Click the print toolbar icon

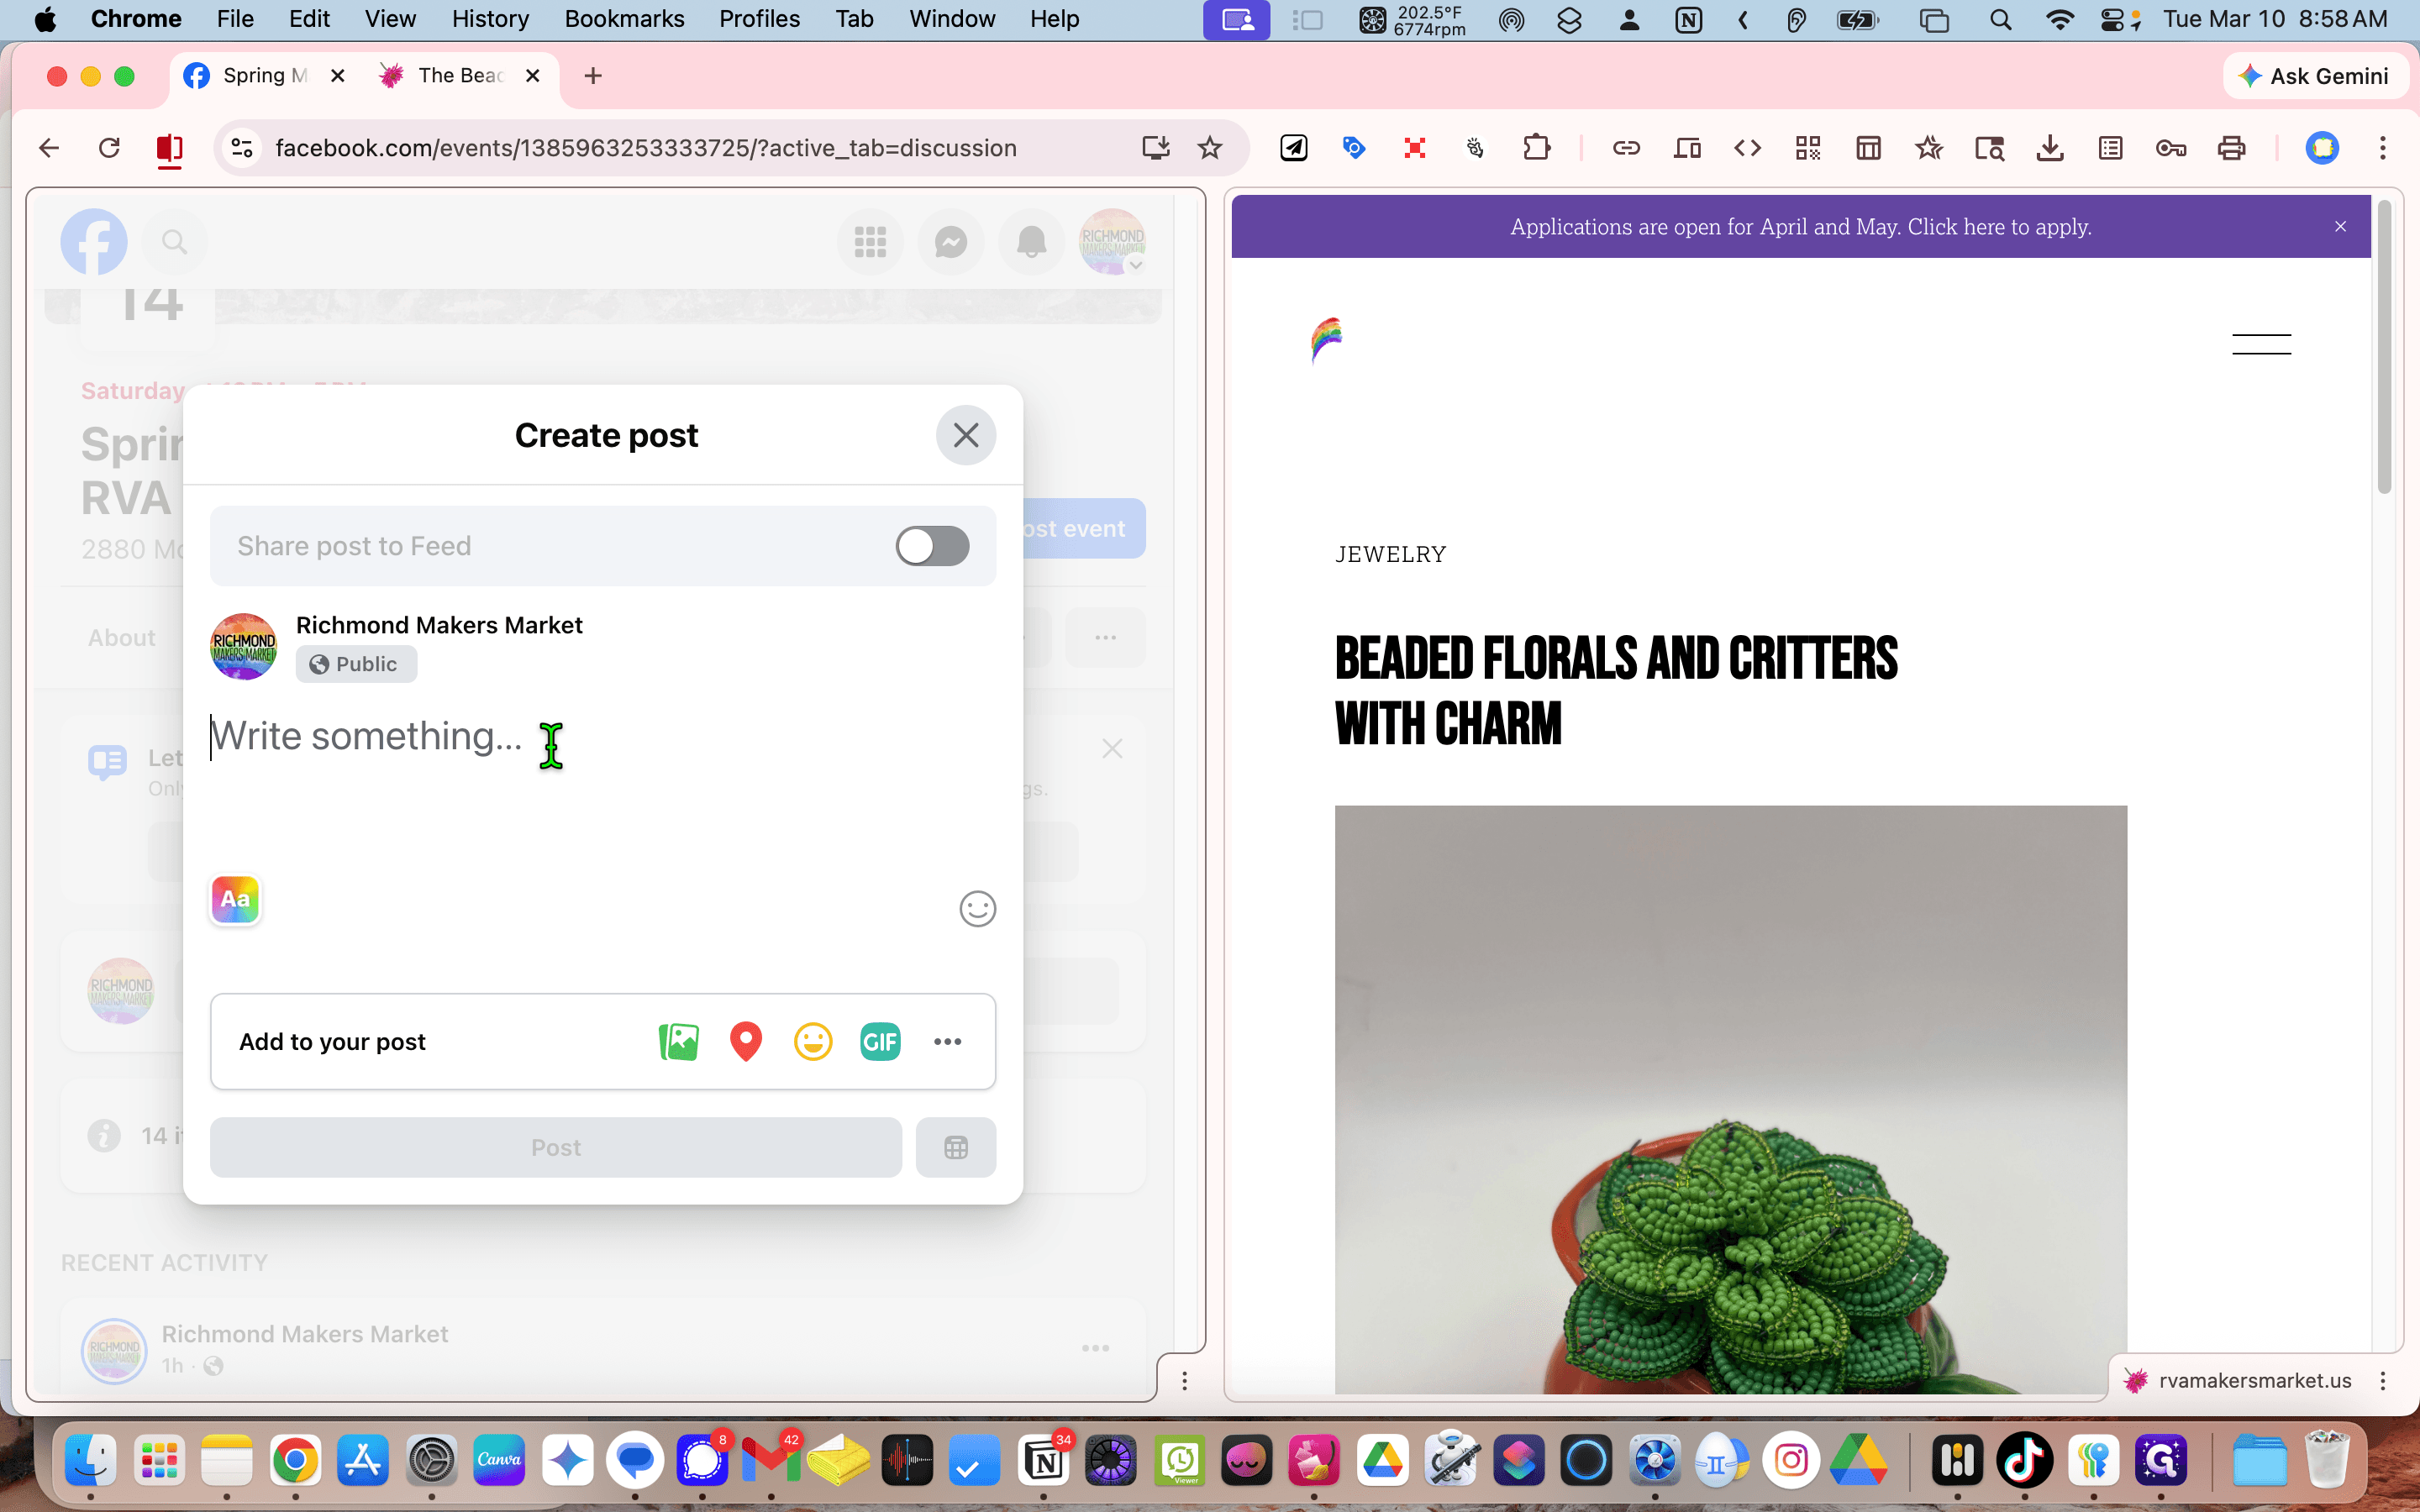pos(2231,148)
